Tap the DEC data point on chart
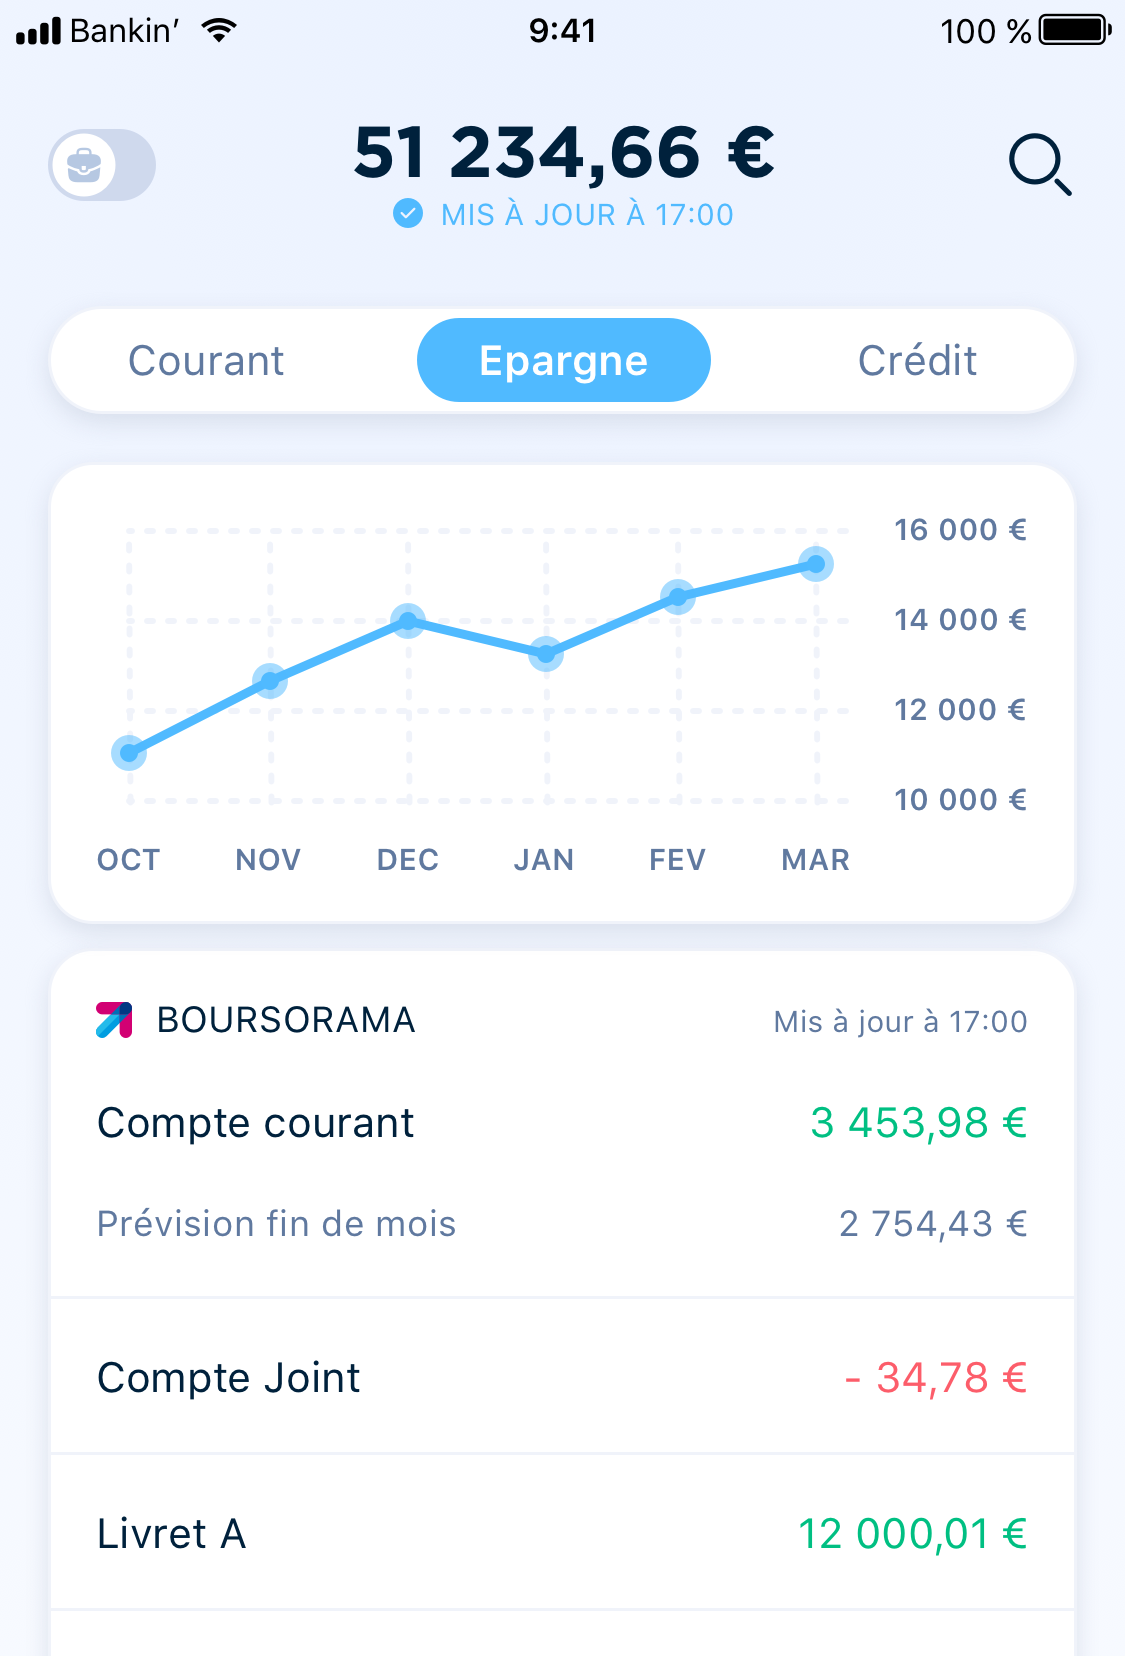 [x=407, y=622]
